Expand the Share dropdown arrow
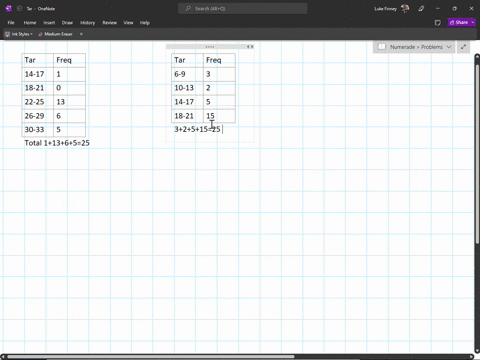The height and width of the screenshot is (360, 480). click(473, 22)
